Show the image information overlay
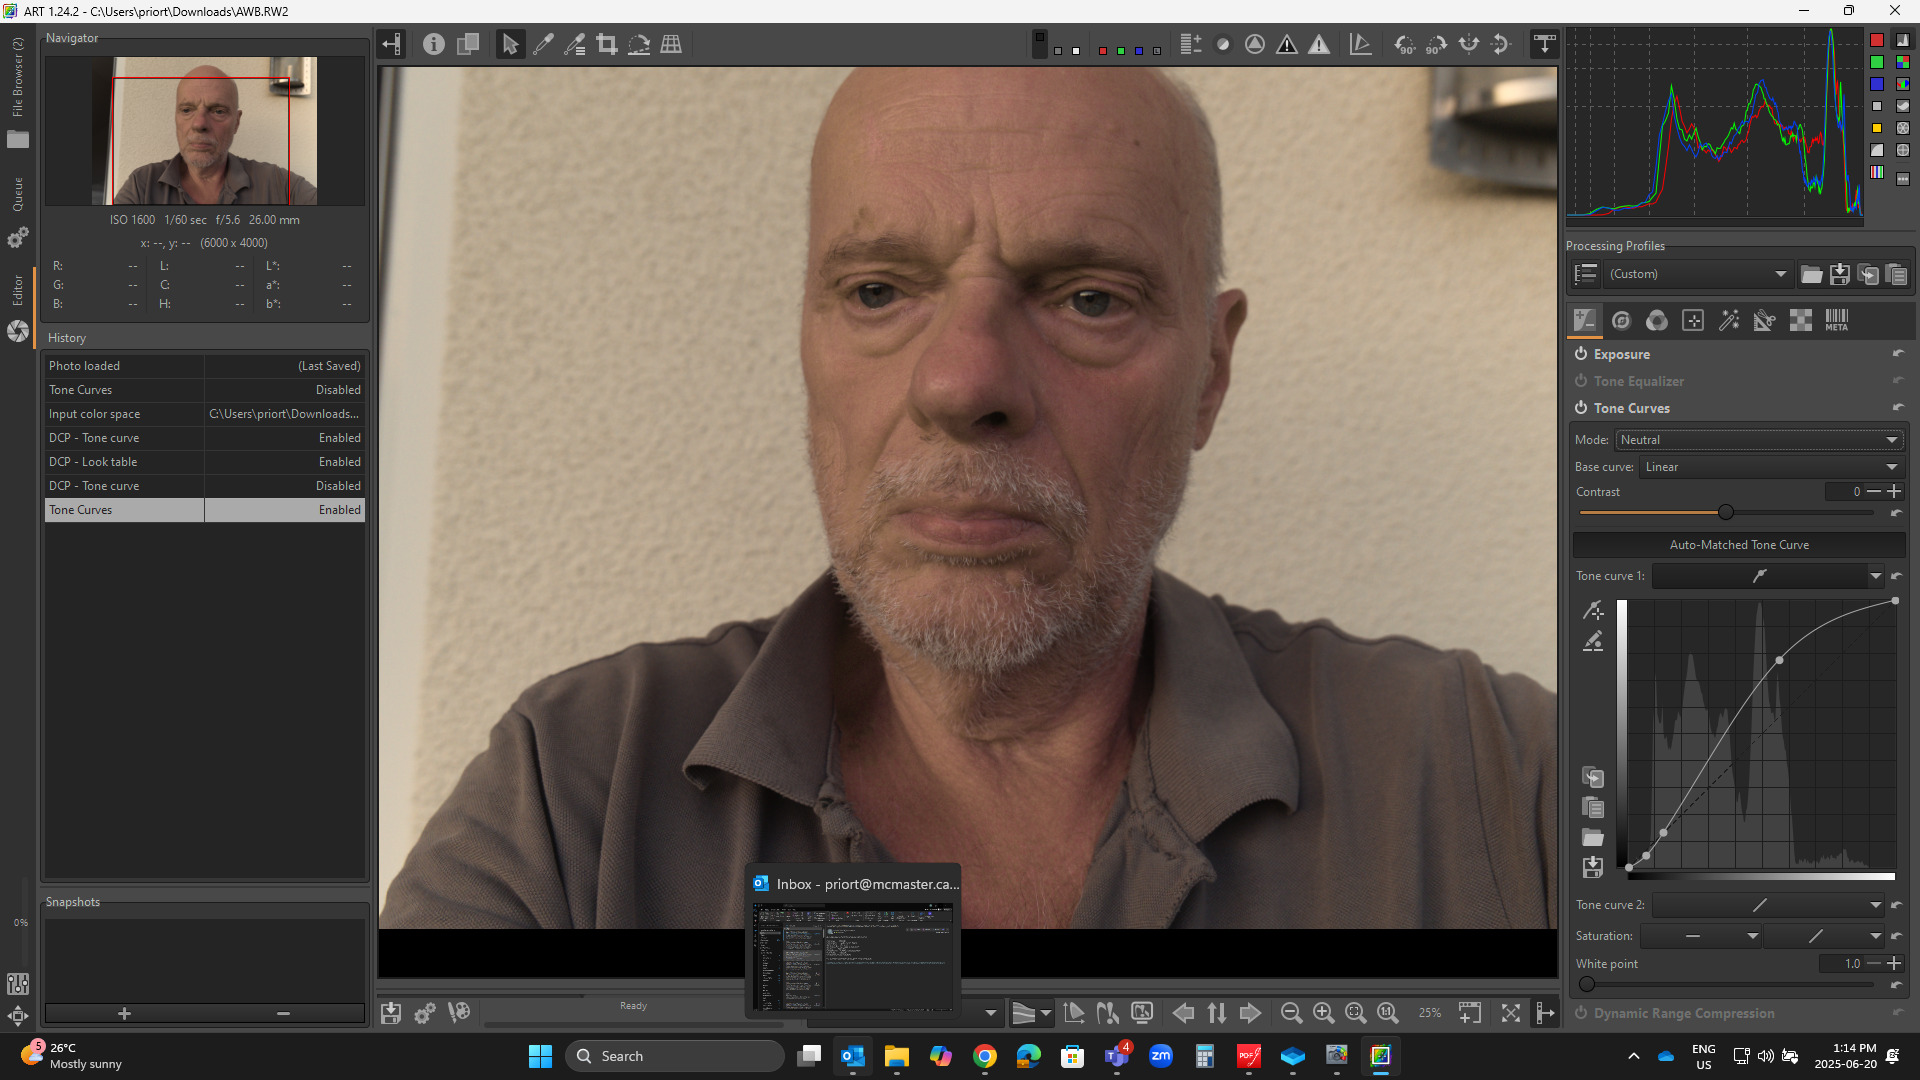This screenshot has width=1920, height=1080. (x=433, y=44)
